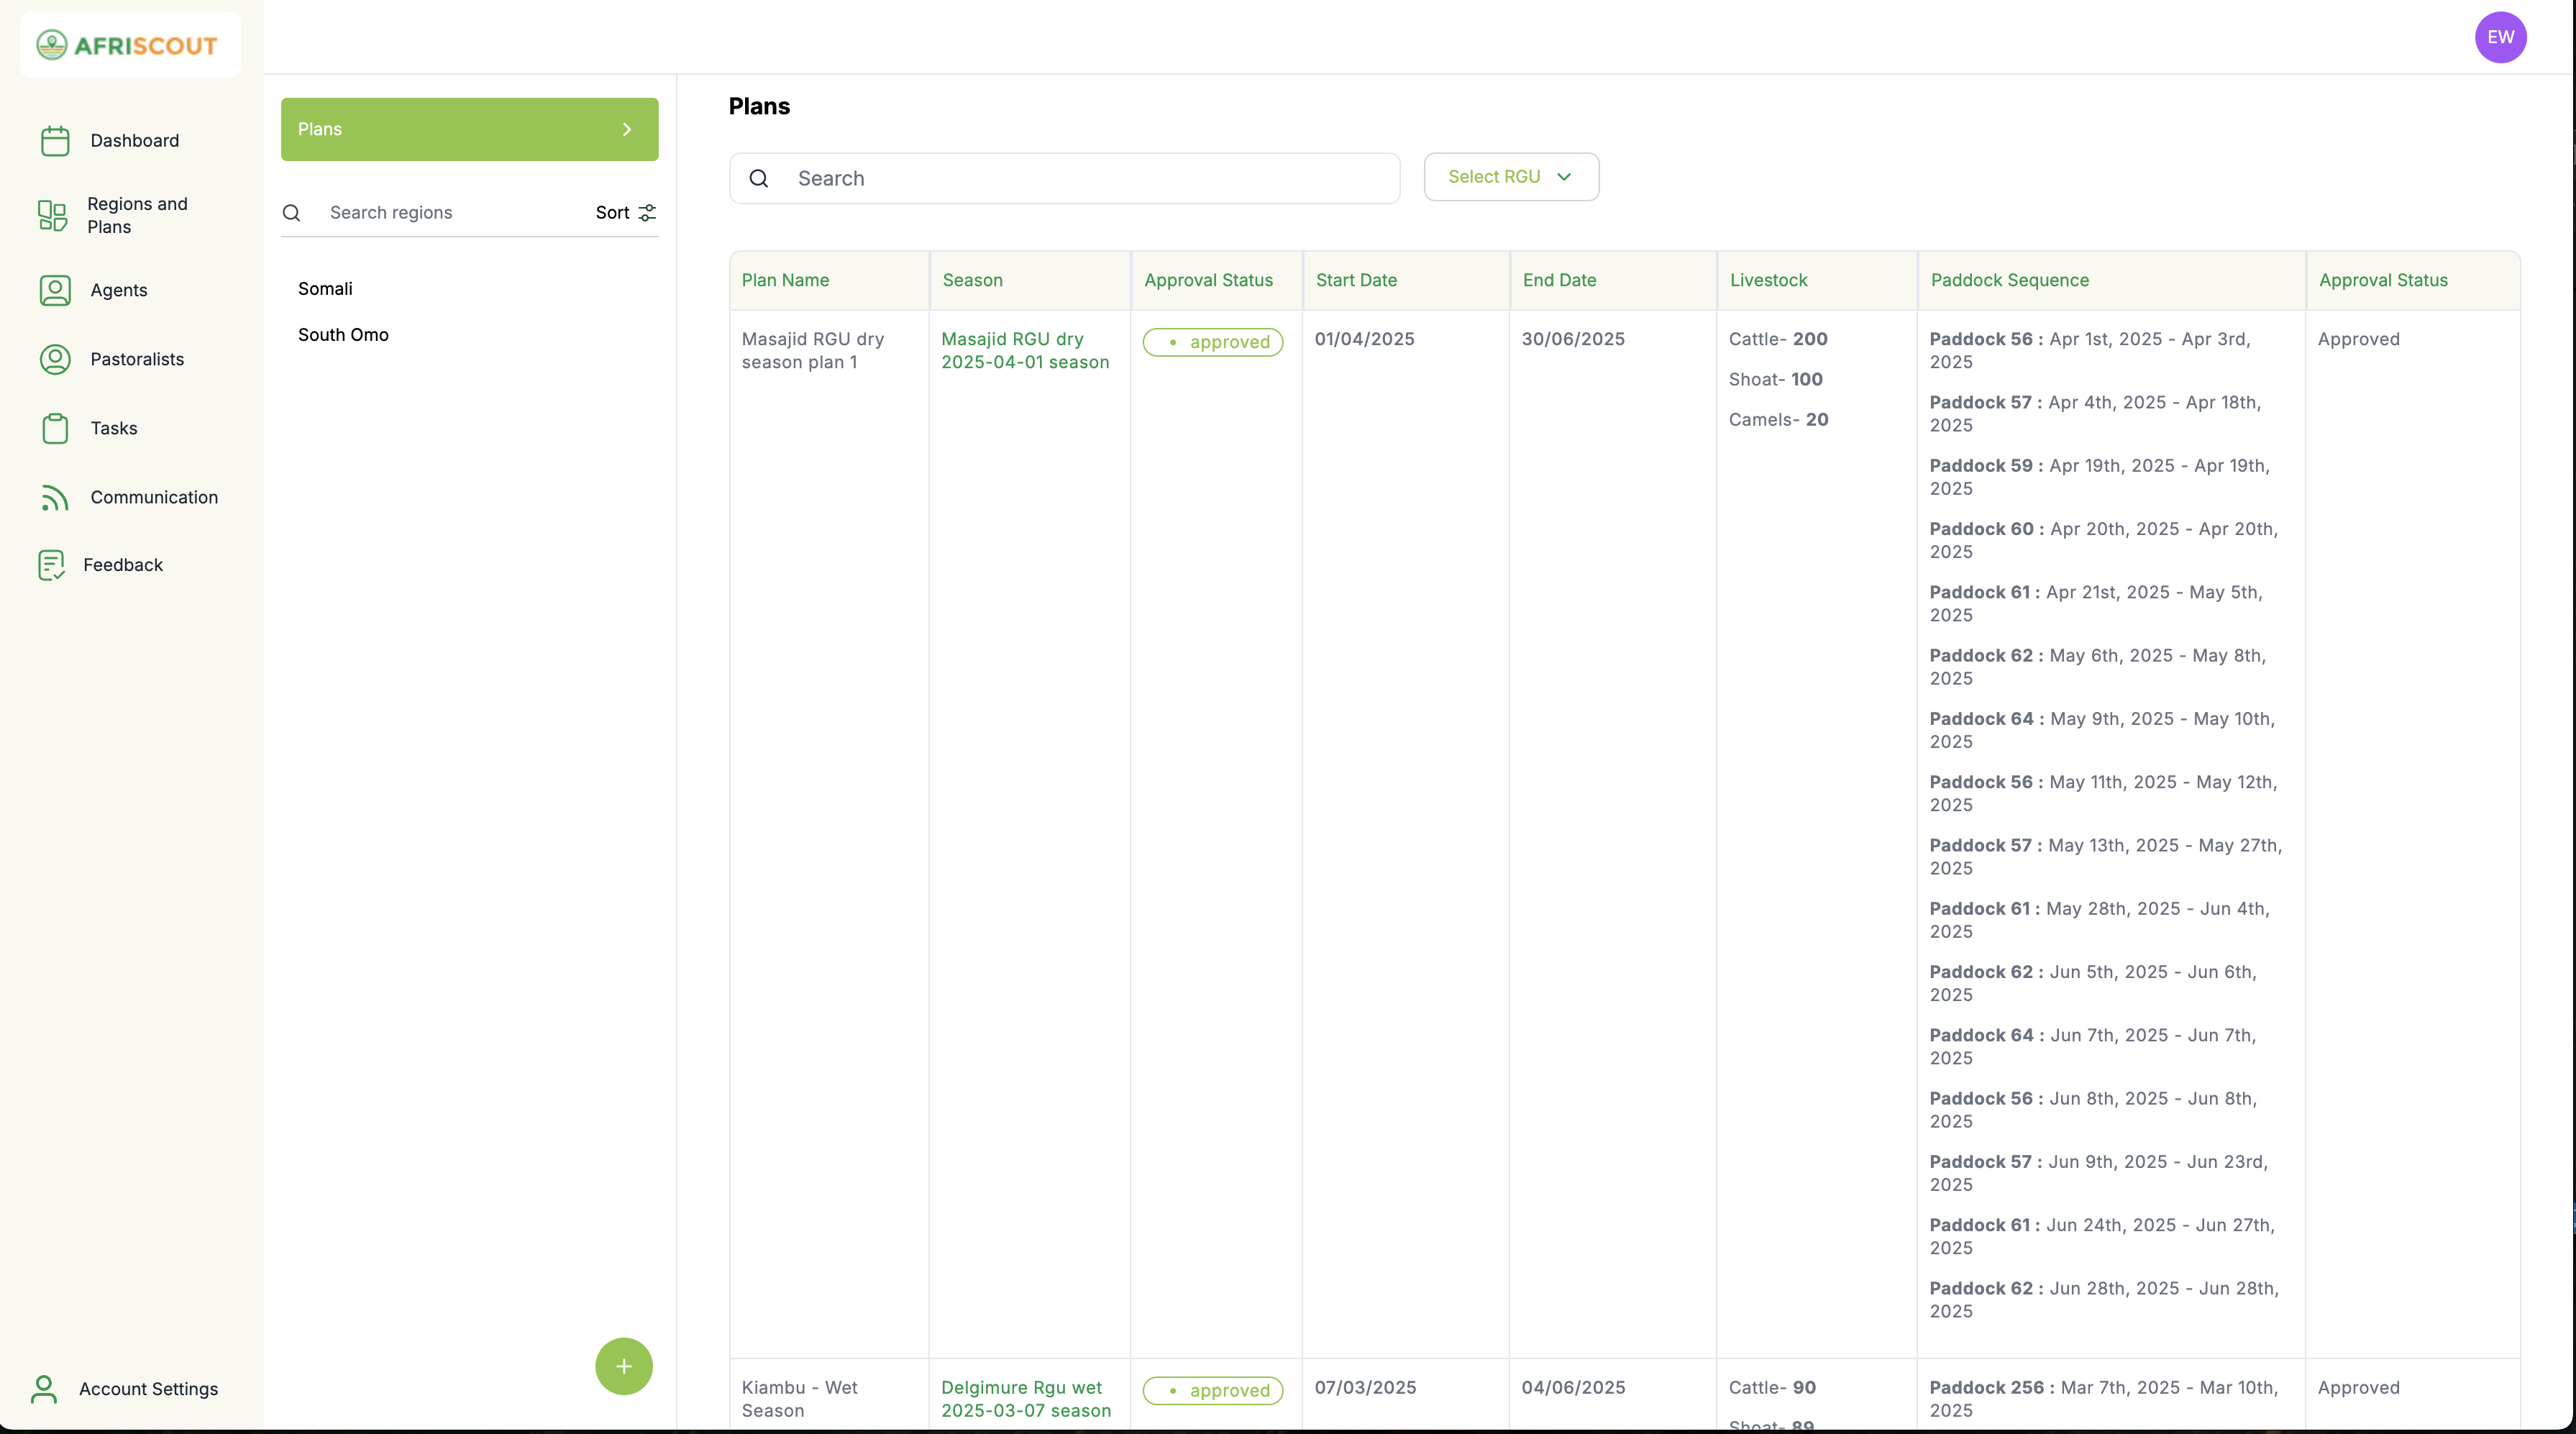Click the plans Search input field
This screenshot has width=2576, height=1434.
[1090, 179]
